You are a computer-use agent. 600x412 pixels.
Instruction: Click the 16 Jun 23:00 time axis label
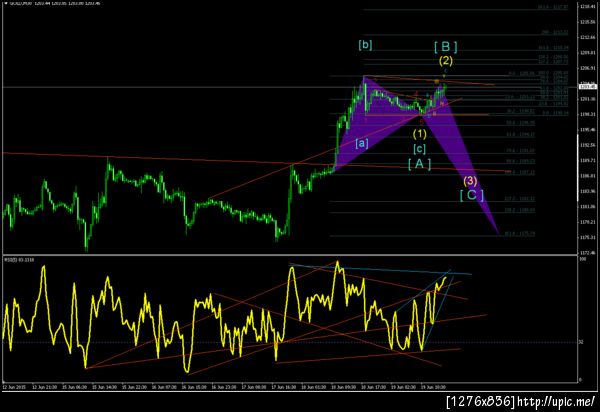point(224,387)
